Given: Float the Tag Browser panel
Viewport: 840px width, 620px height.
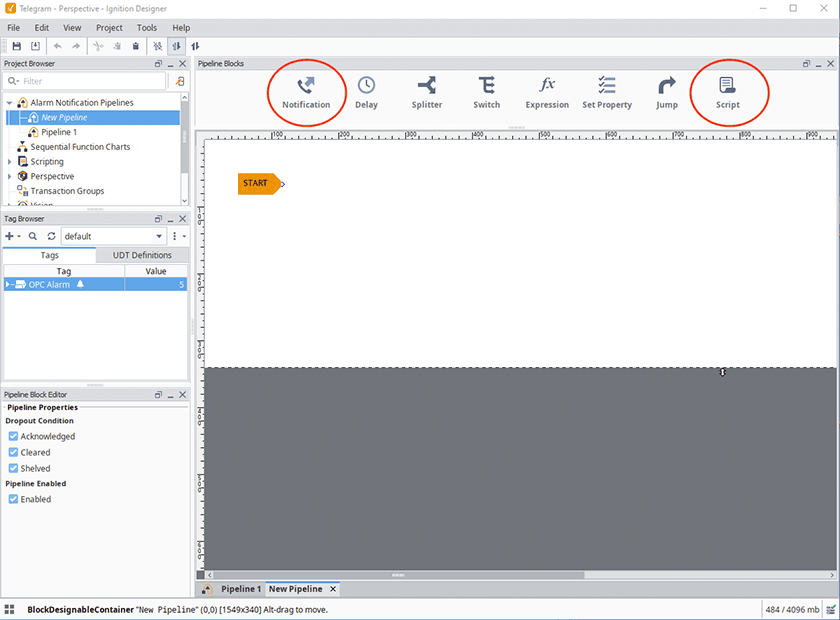Looking at the screenshot, I should pyautogui.click(x=158, y=219).
